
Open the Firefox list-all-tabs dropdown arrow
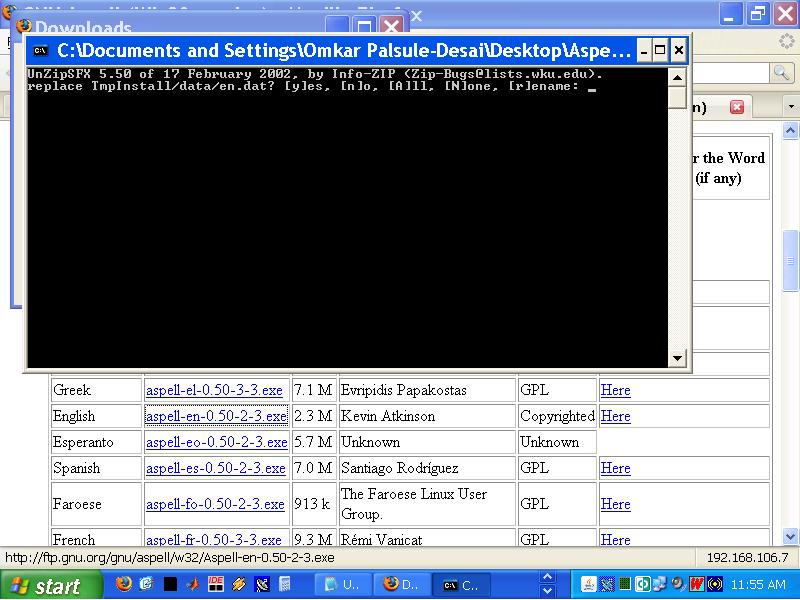click(x=791, y=107)
